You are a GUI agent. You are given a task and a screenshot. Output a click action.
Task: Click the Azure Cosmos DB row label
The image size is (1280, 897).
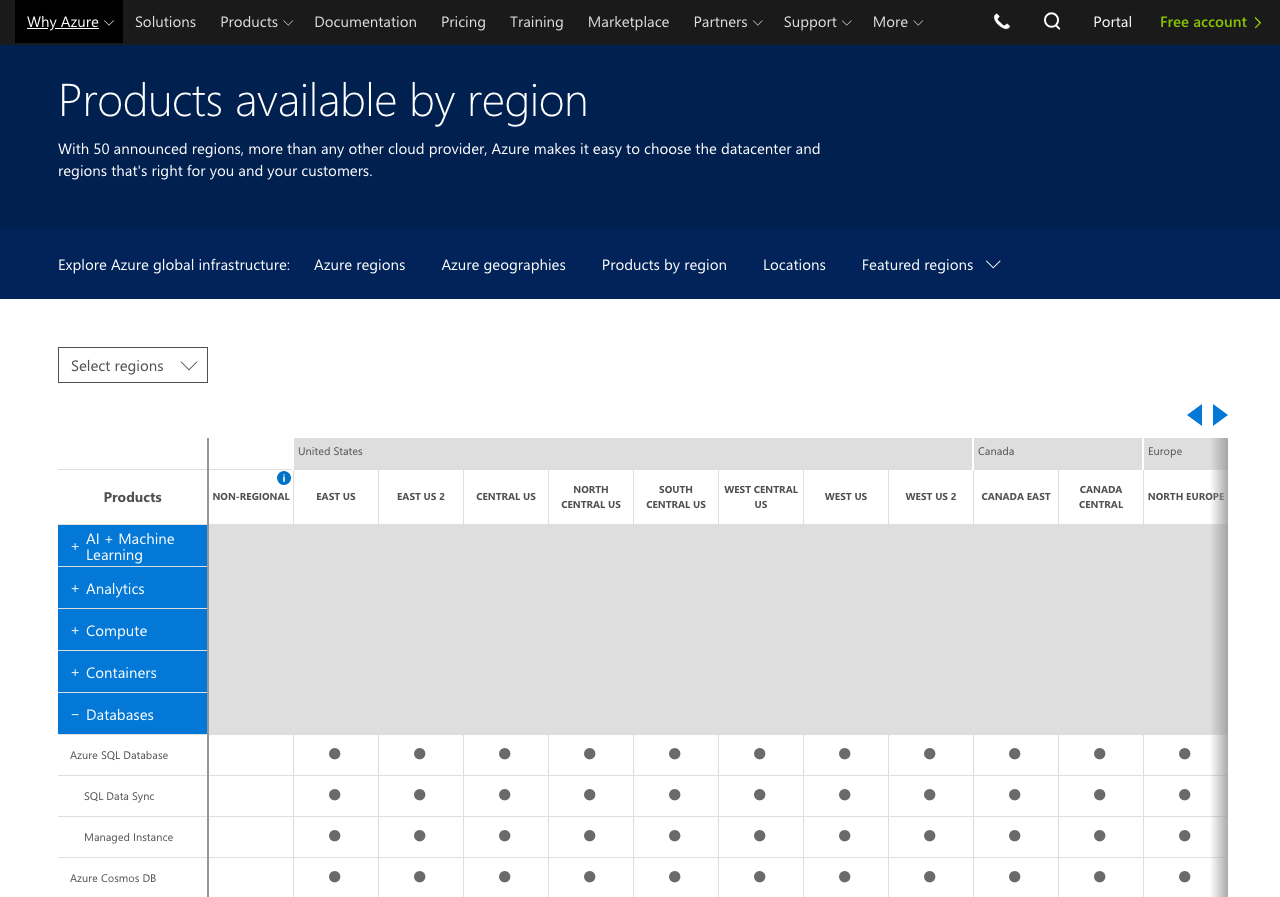pos(113,878)
